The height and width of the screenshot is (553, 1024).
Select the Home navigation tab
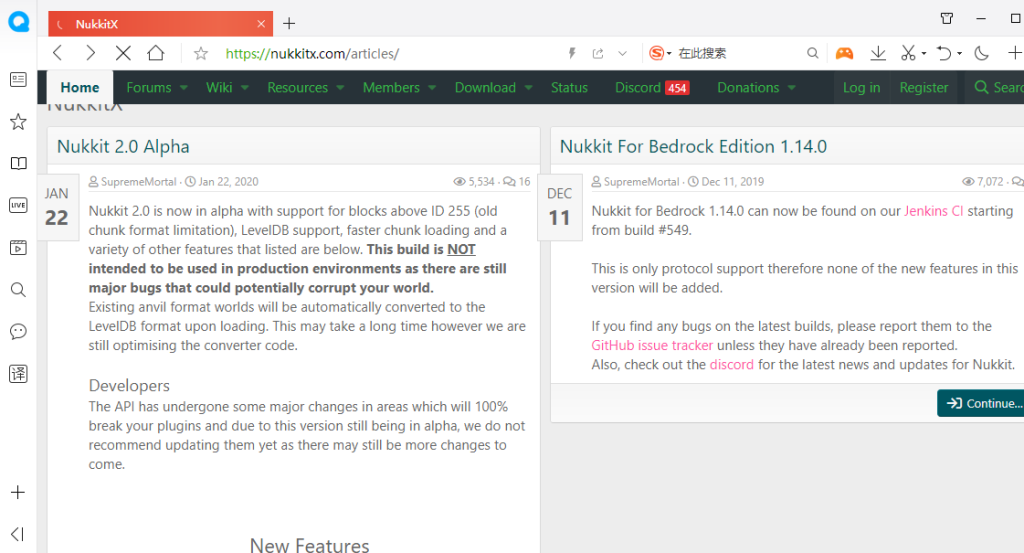80,87
